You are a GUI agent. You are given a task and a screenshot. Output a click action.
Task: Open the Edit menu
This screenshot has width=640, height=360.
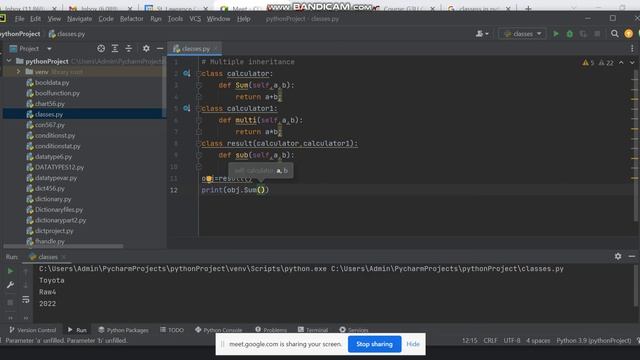(x=36, y=19)
